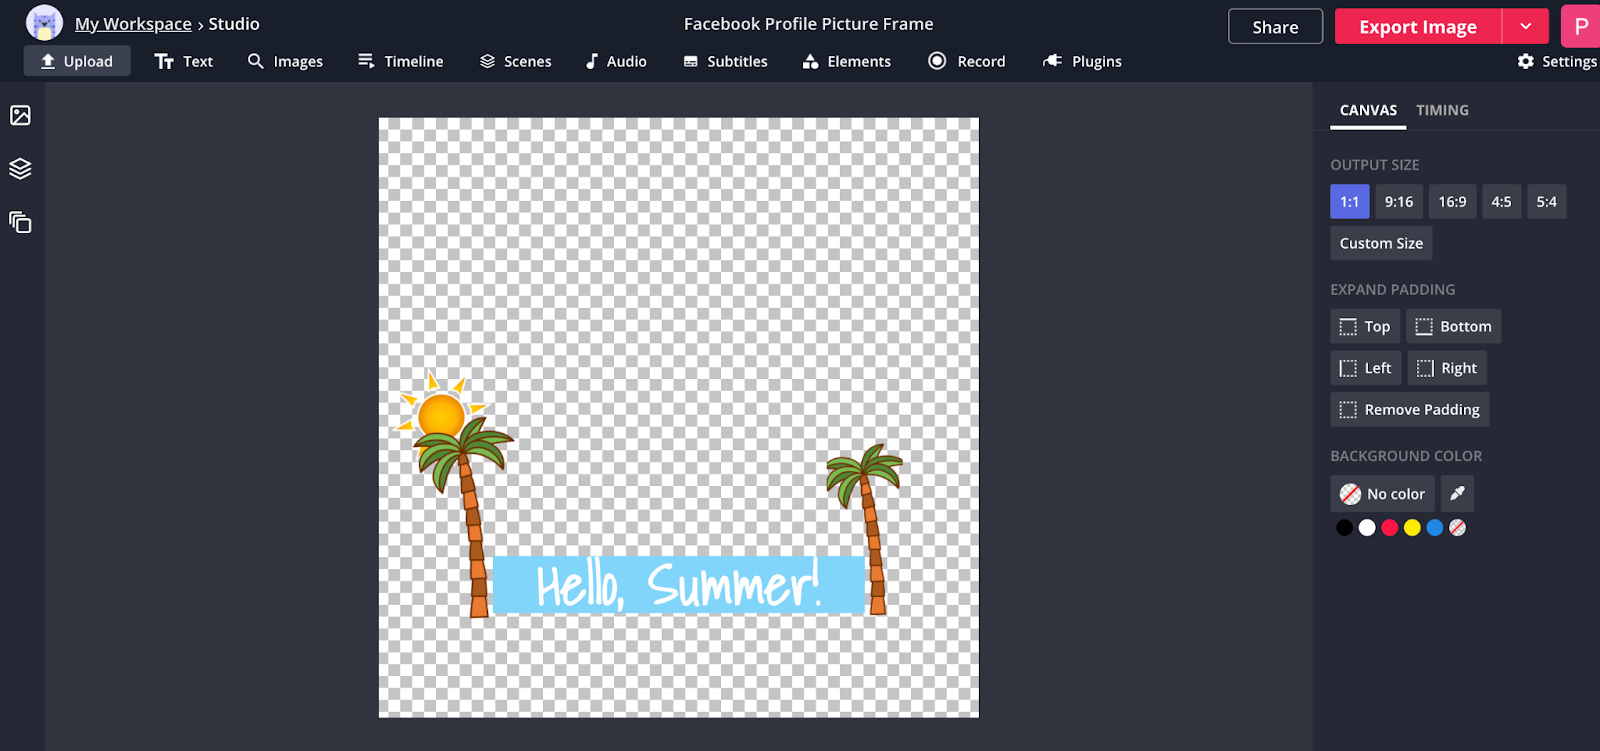Screen dimensions: 1600x751
Task: Click the eyedropper color picker icon
Action: [x=1457, y=493]
